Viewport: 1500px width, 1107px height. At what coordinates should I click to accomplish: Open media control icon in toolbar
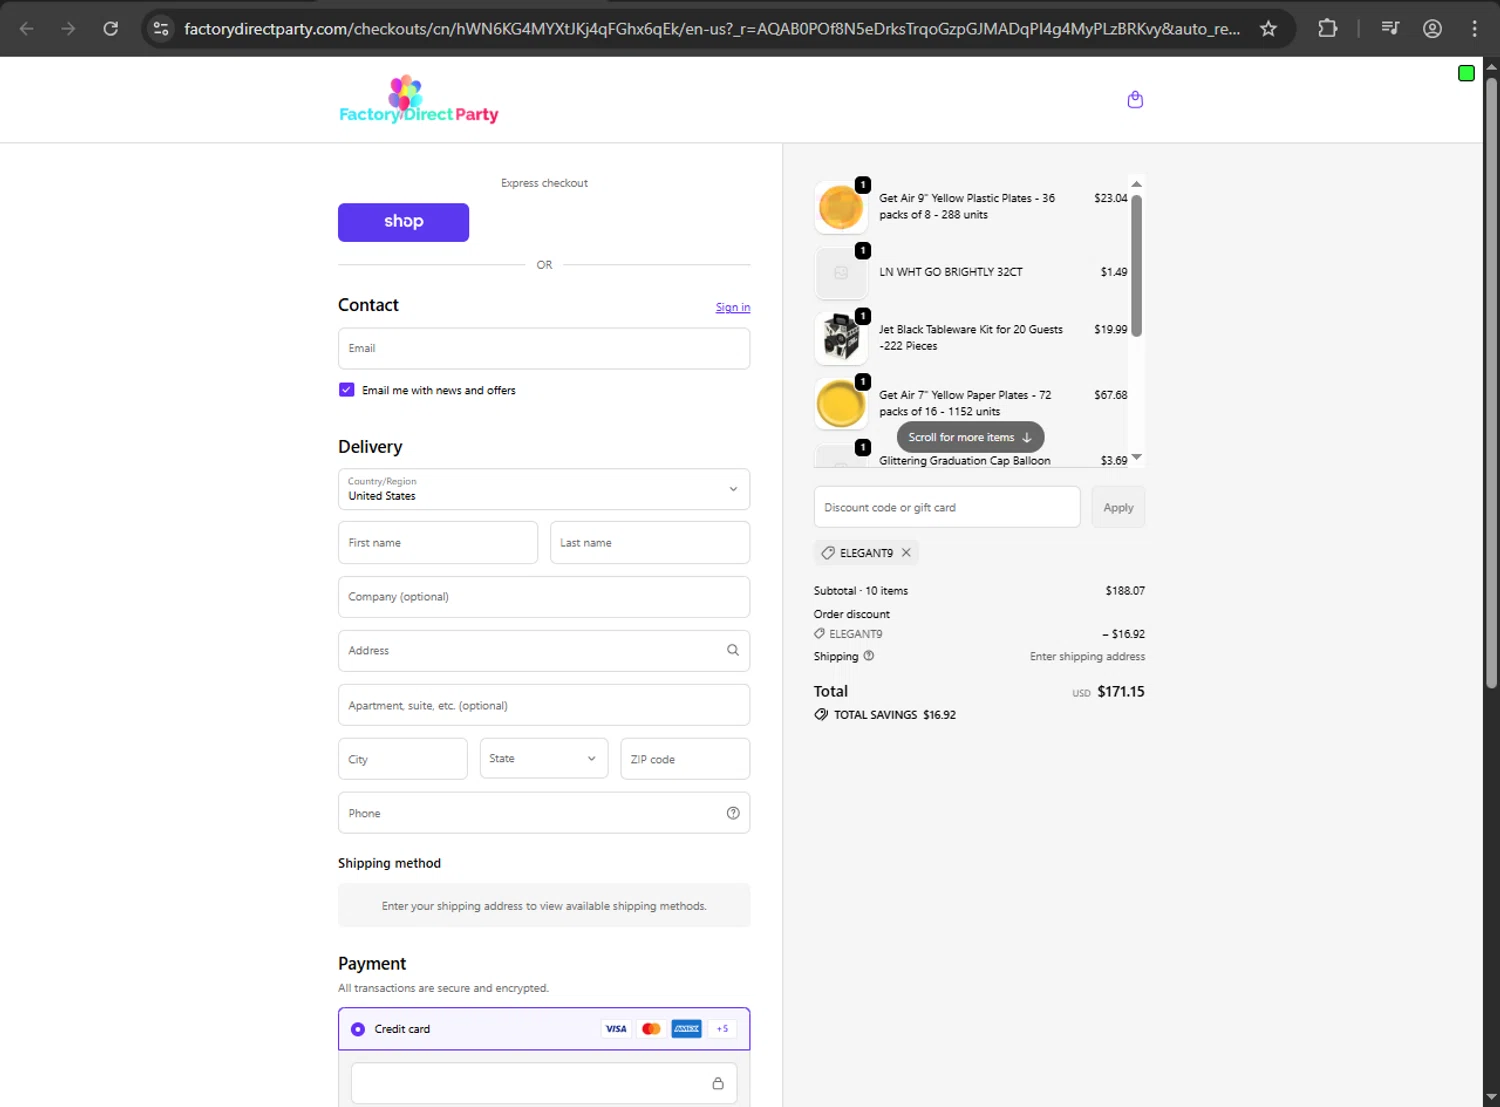[x=1390, y=28]
